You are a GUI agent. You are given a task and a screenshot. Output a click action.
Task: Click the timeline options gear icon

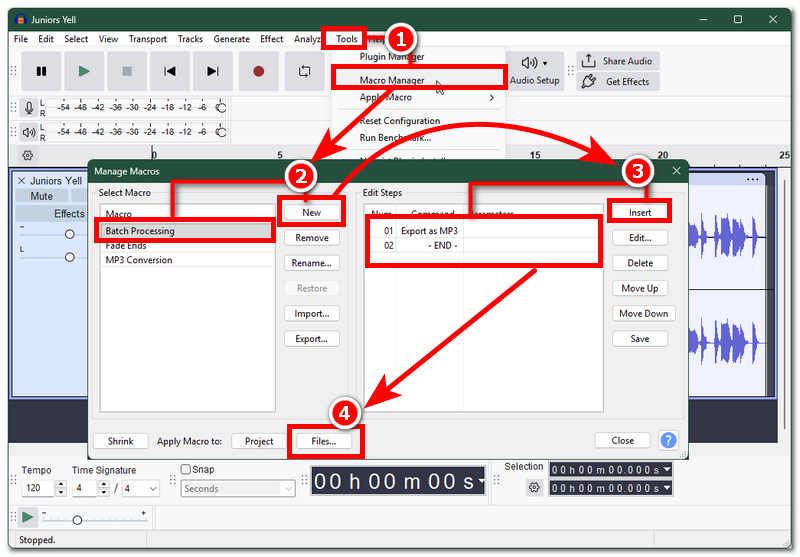click(28, 156)
